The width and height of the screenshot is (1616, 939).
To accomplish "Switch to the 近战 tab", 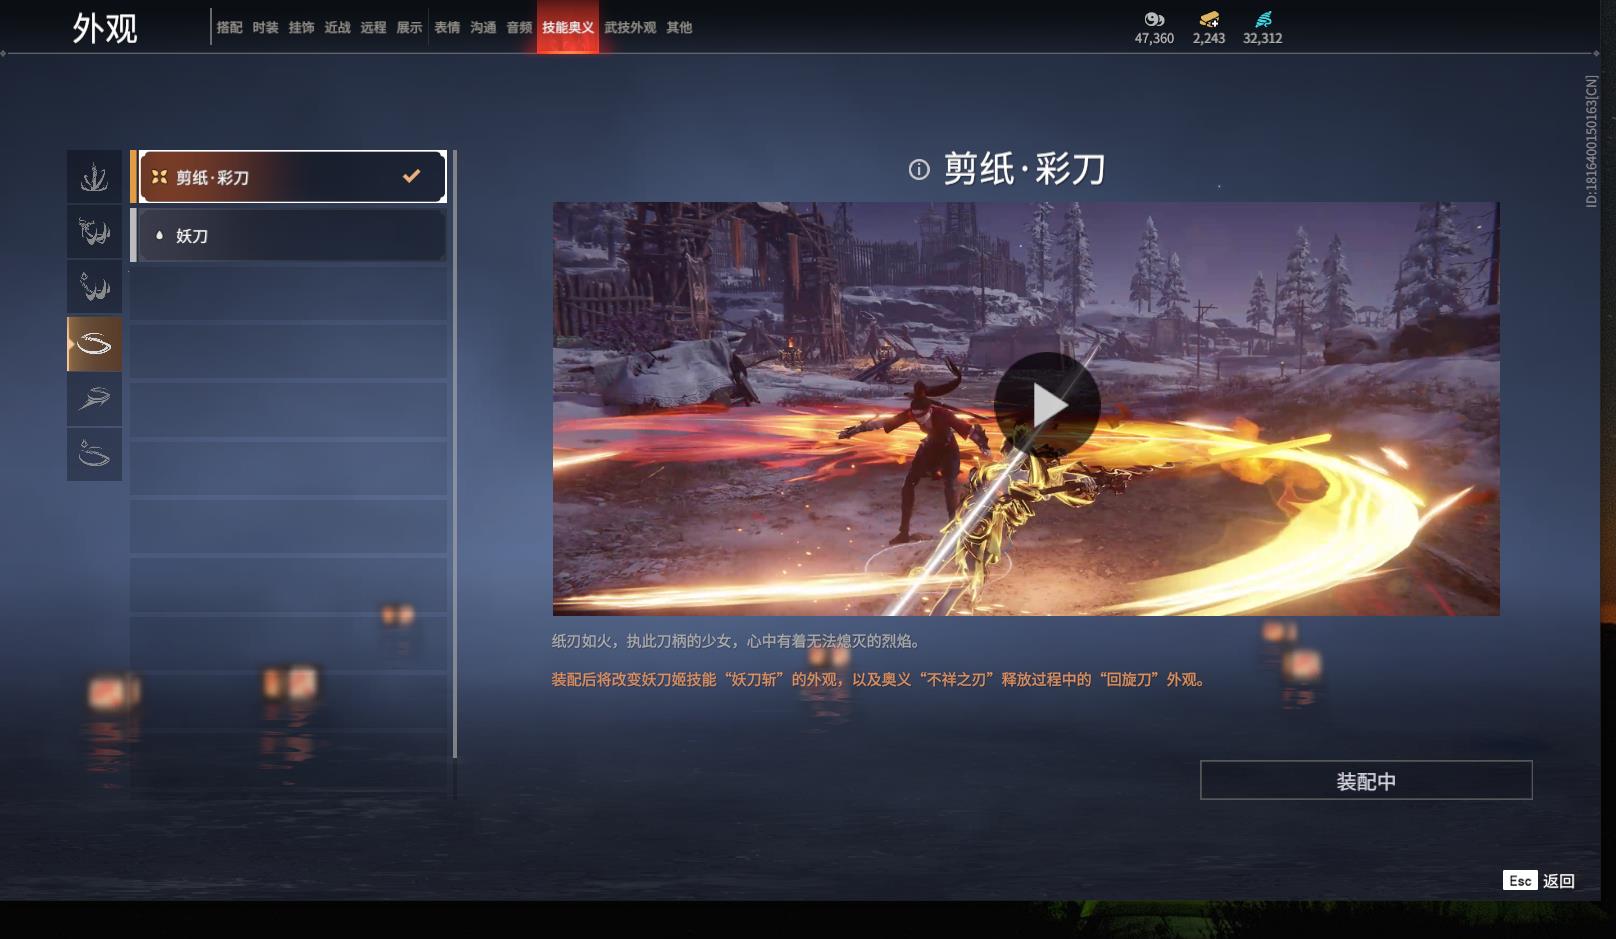I will coord(338,27).
